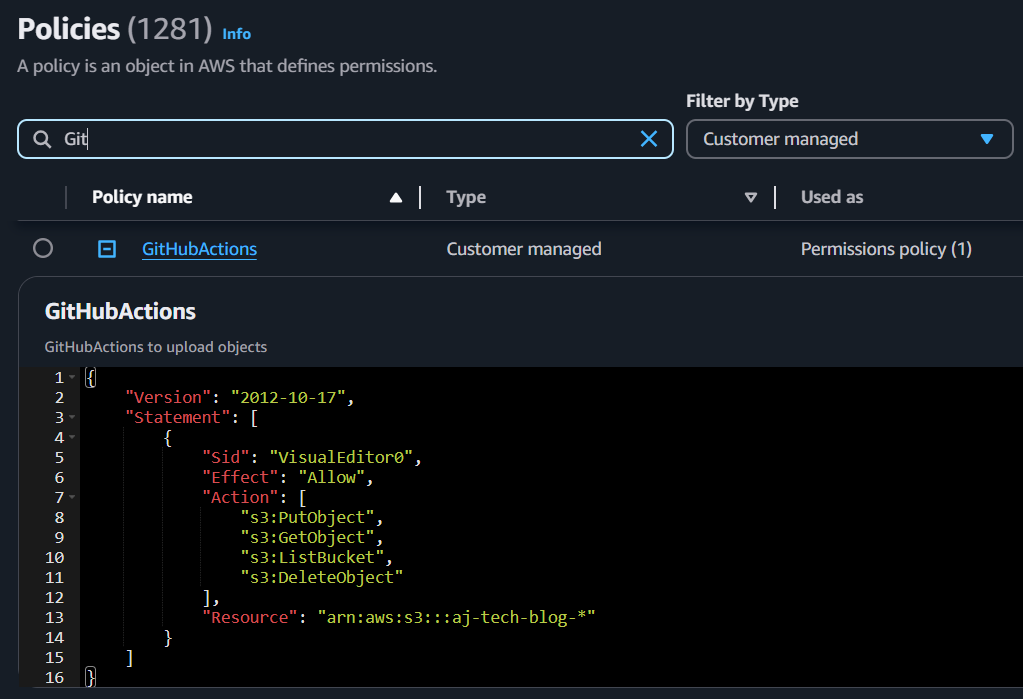Open the Info link beside Policies
The width and height of the screenshot is (1023, 699).
236,34
